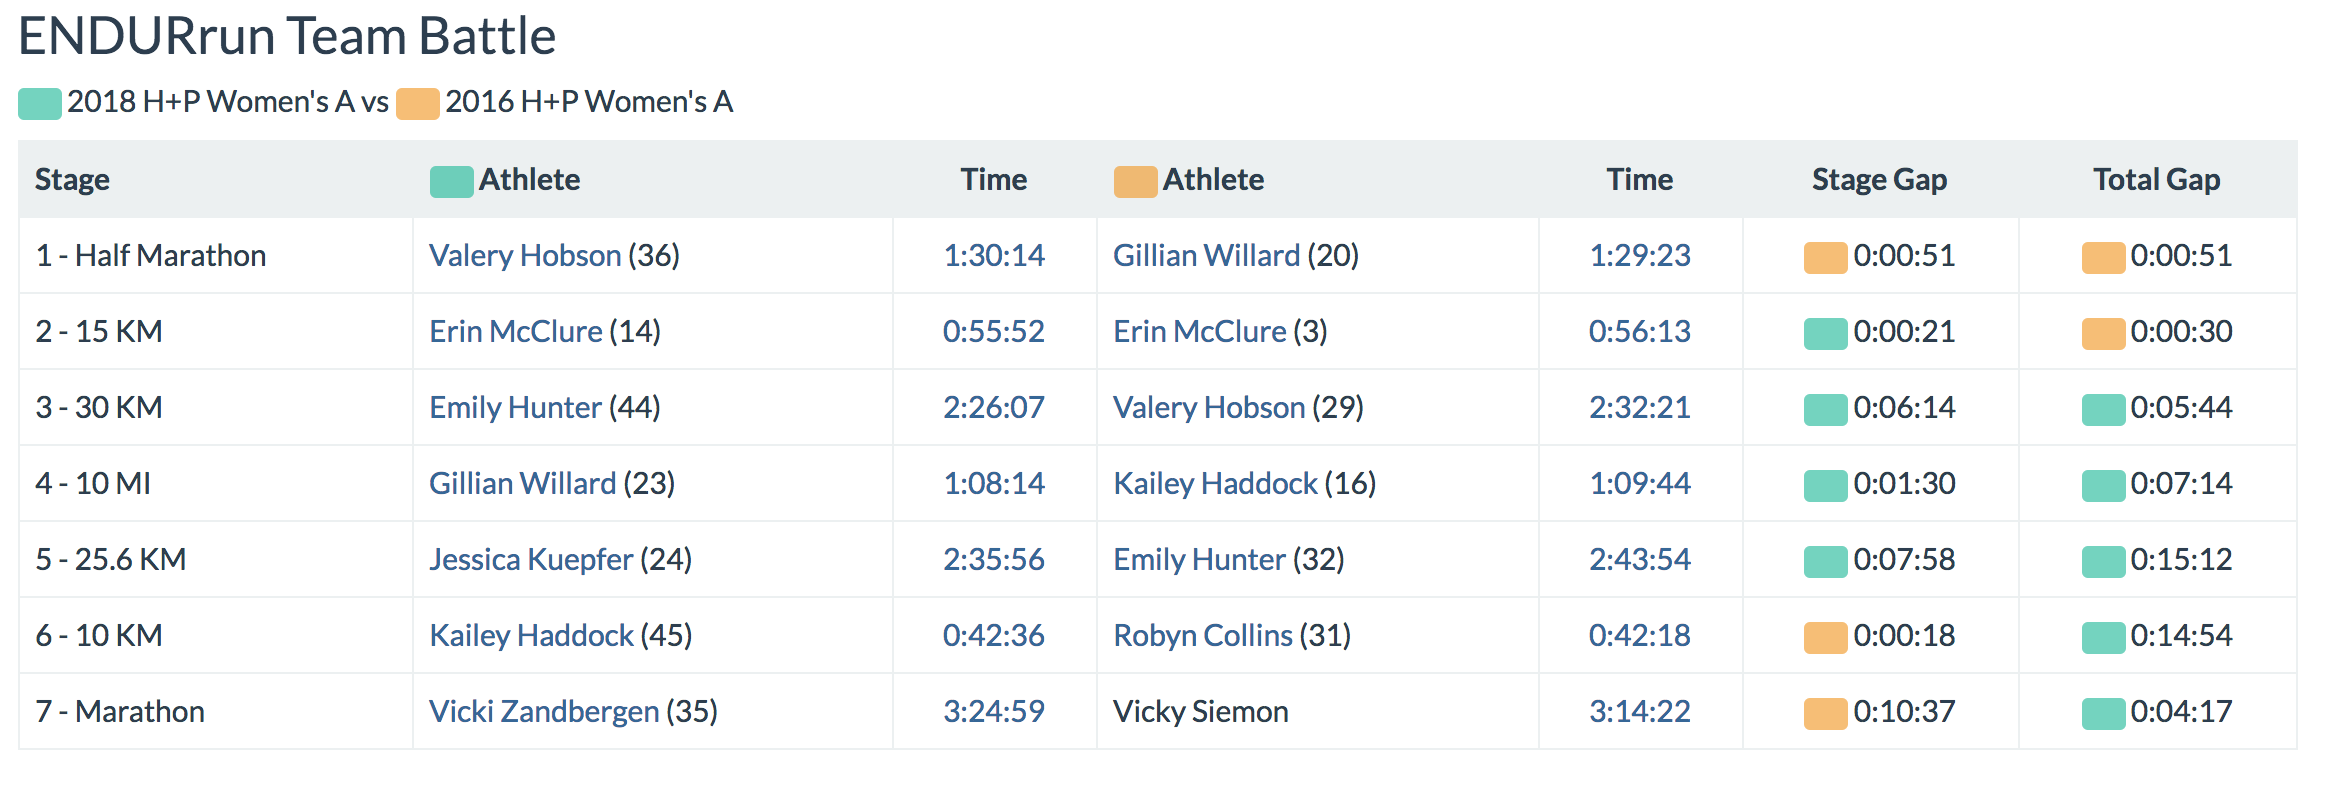Click the 2:43:54 time for Emily Hunter
Viewport: 2336px width, 790px height.
[1639, 560]
